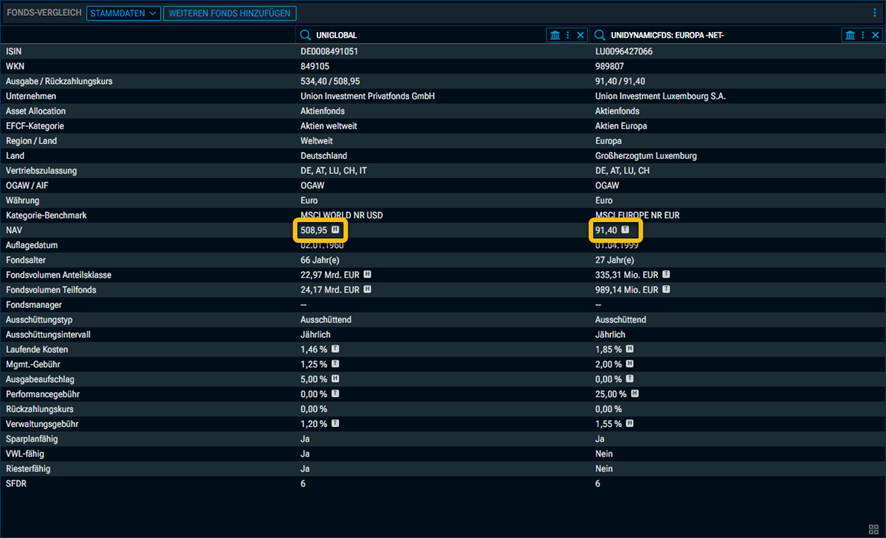The image size is (886, 538).
Task: Click the badge beside Mgmt.-Gebühr 1,25 %
Action: (x=335, y=363)
